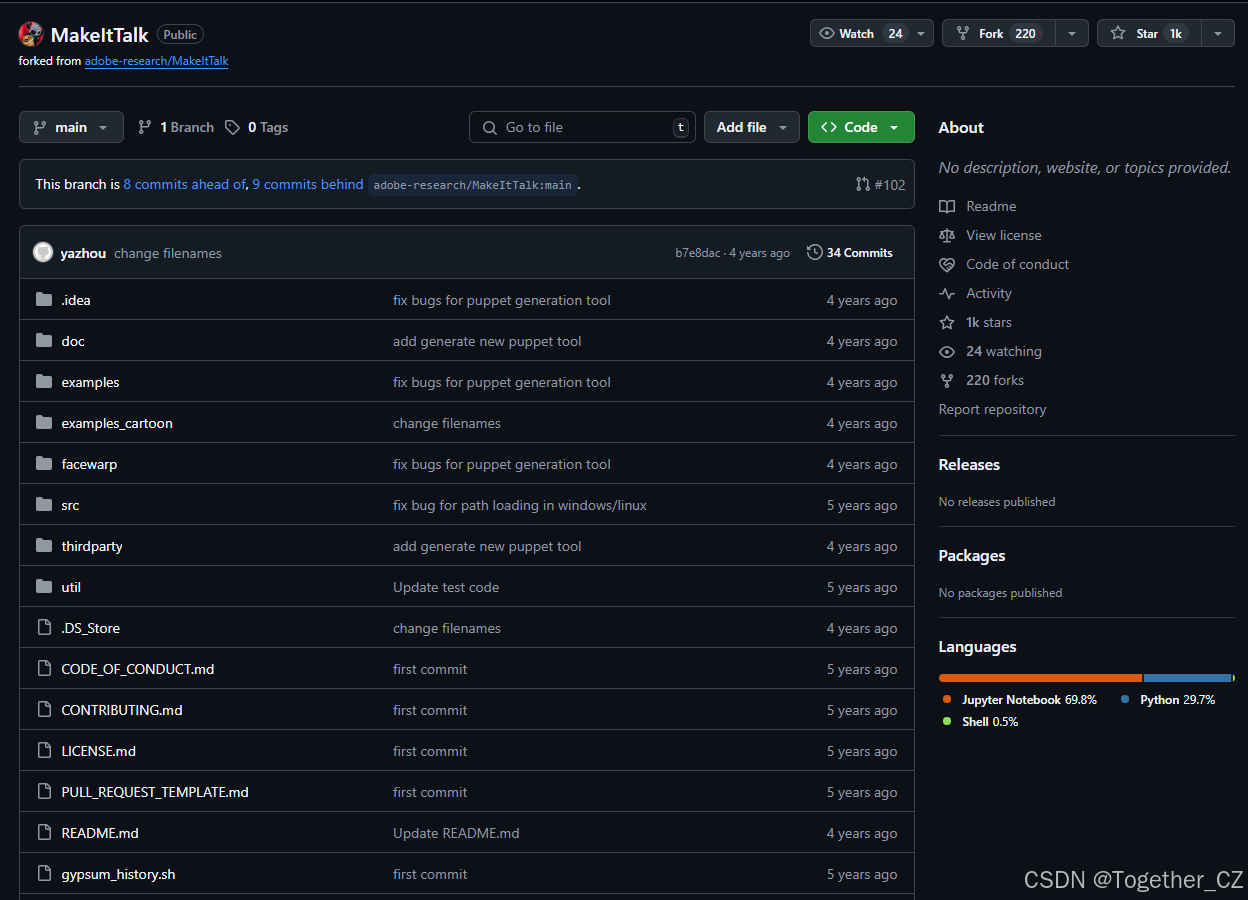Click the fork icon beside 220 forks
1248x900 pixels.
[x=947, y=380]
